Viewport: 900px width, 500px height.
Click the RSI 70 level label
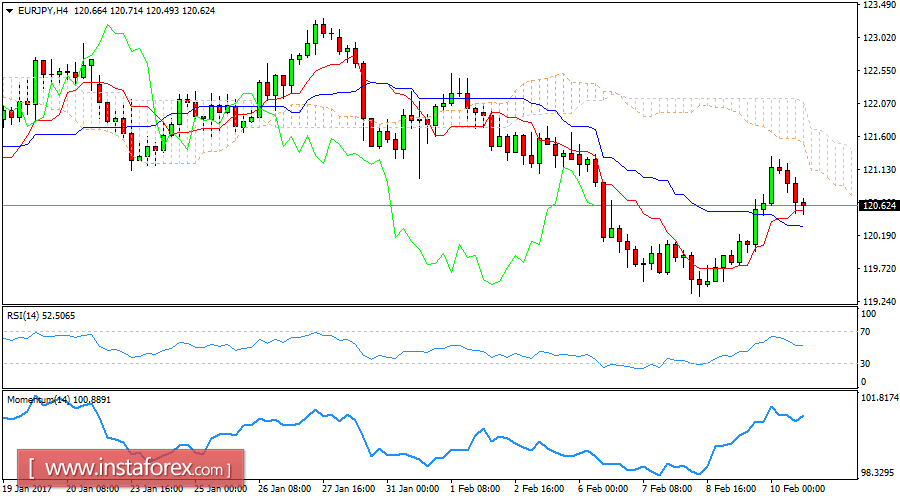[x=866, y=332]
